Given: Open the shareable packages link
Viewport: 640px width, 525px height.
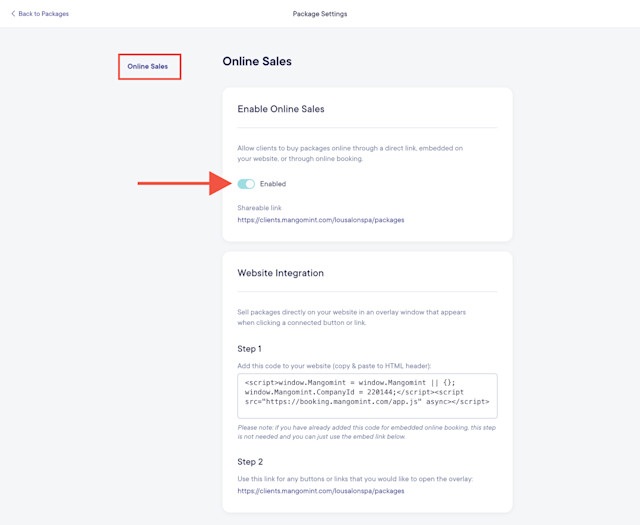Looking at the screenshot, I should [x=321, y=220].
